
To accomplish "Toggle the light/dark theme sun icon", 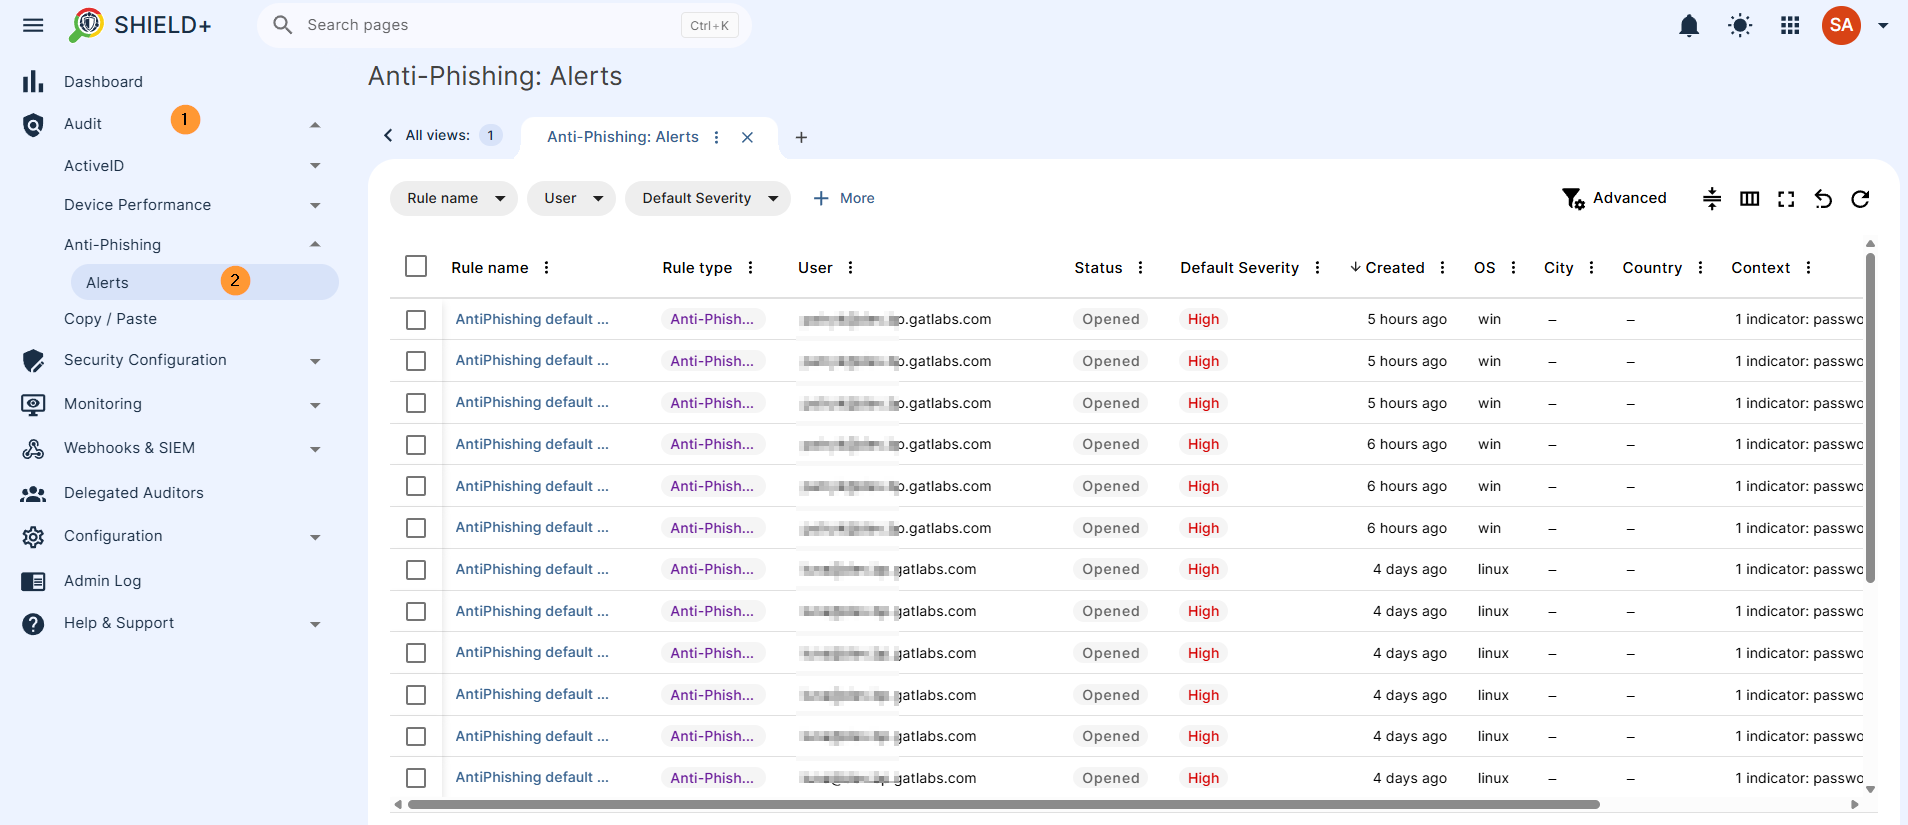I will tap(1740, 26).
